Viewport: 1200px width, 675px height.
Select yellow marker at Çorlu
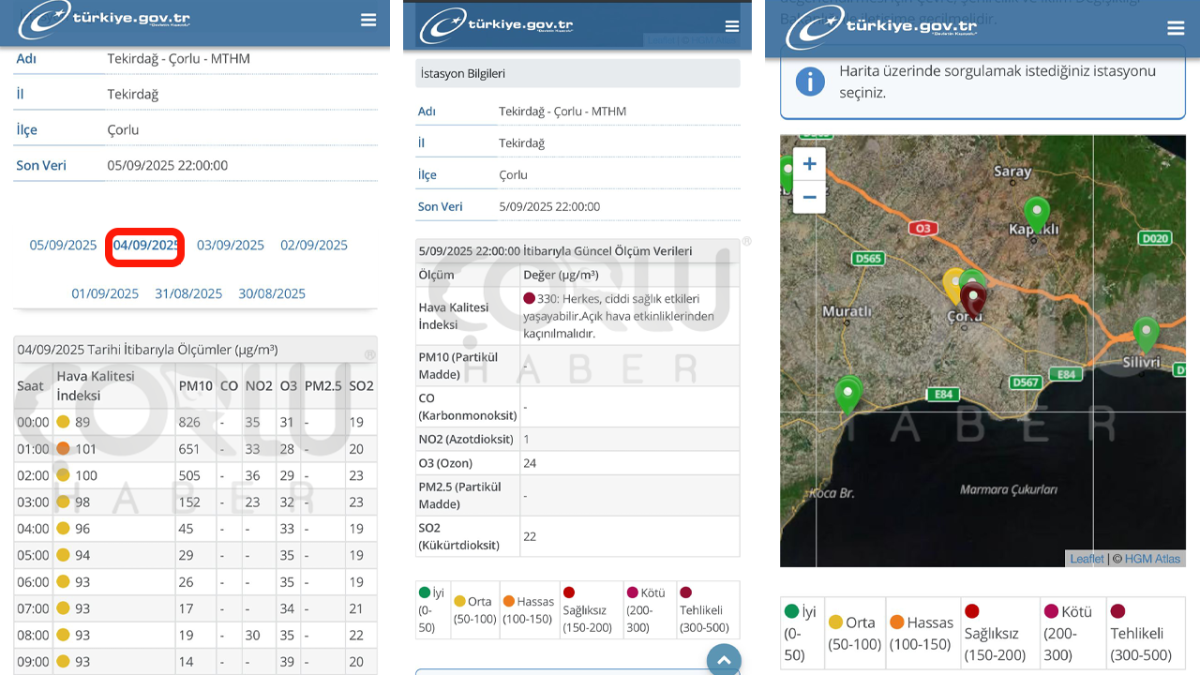coord(953,285)
